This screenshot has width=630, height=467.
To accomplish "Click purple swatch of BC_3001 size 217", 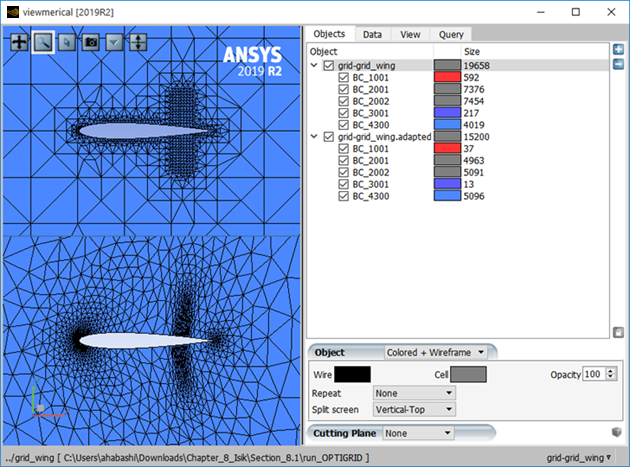I will pyautogui.click(x=447, y=113).
